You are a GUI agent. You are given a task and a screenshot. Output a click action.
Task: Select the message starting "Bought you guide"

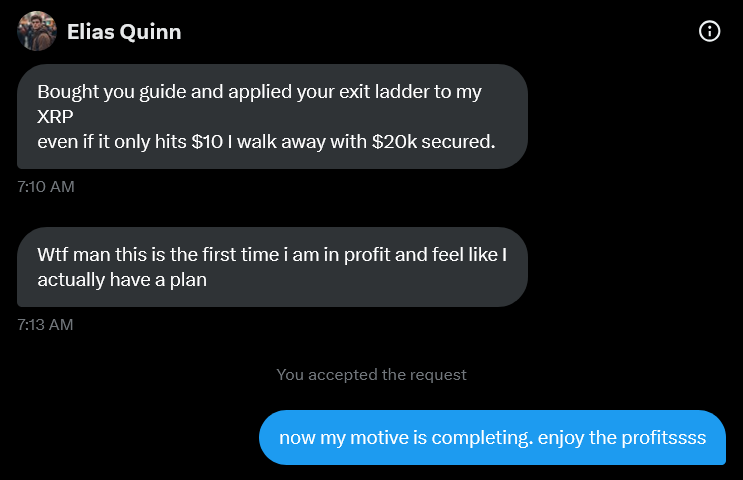tap(271, 116)
